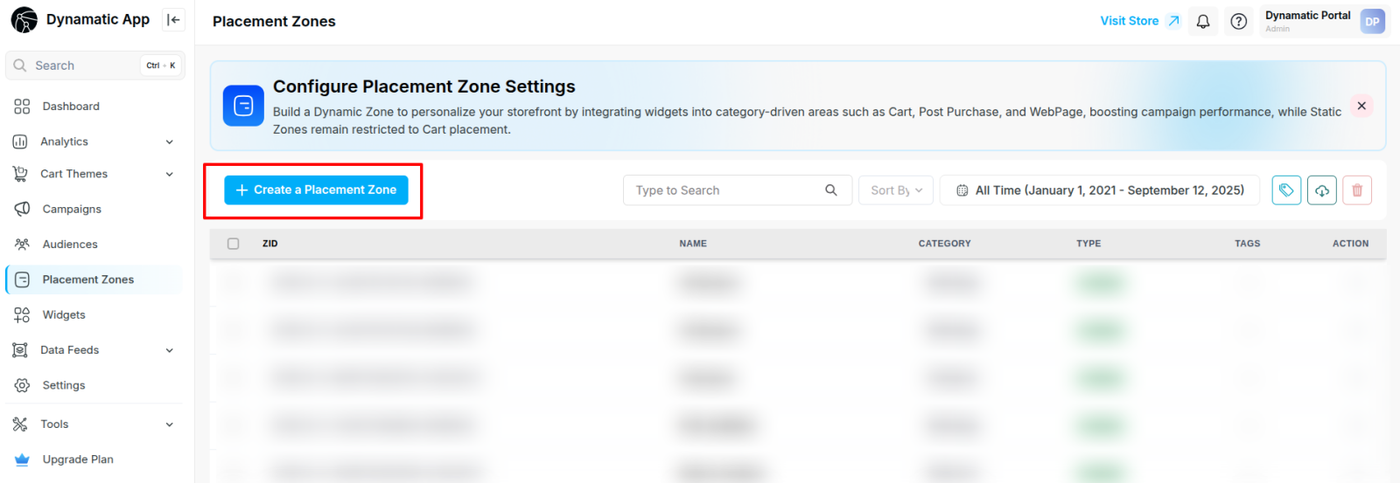Click the red trash delete icon
The image size is (1400, 483).
1357,190
